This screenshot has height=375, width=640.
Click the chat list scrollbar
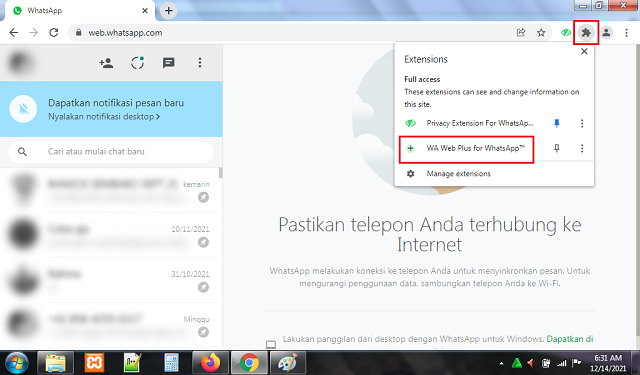tap(221, 173)
